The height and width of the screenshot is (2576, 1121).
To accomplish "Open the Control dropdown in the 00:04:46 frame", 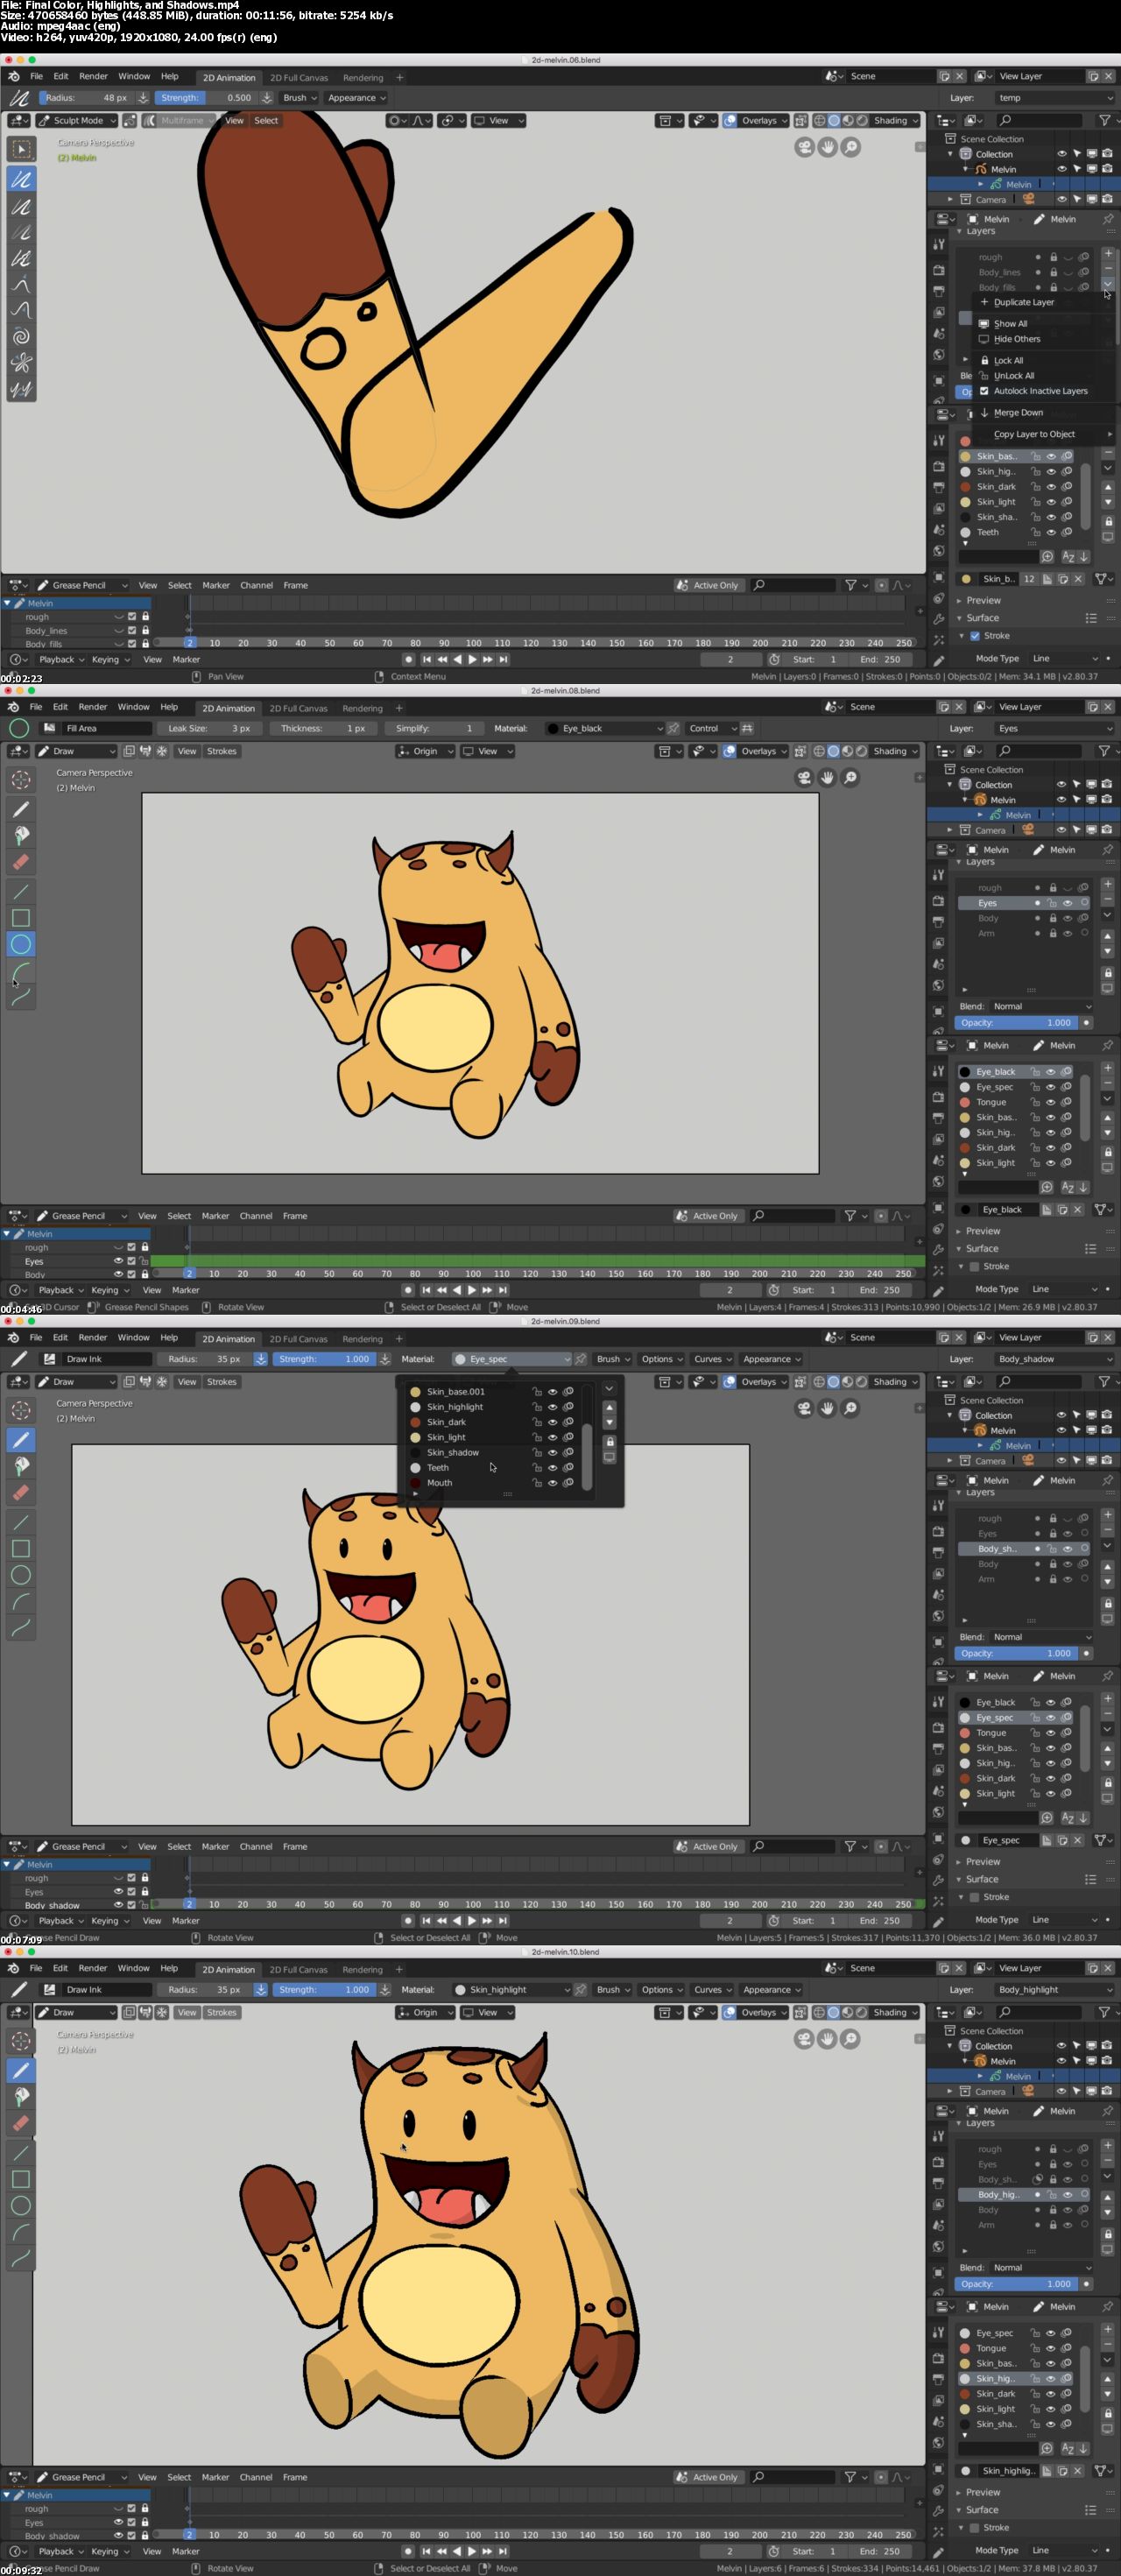I will [x=712, y=728].
